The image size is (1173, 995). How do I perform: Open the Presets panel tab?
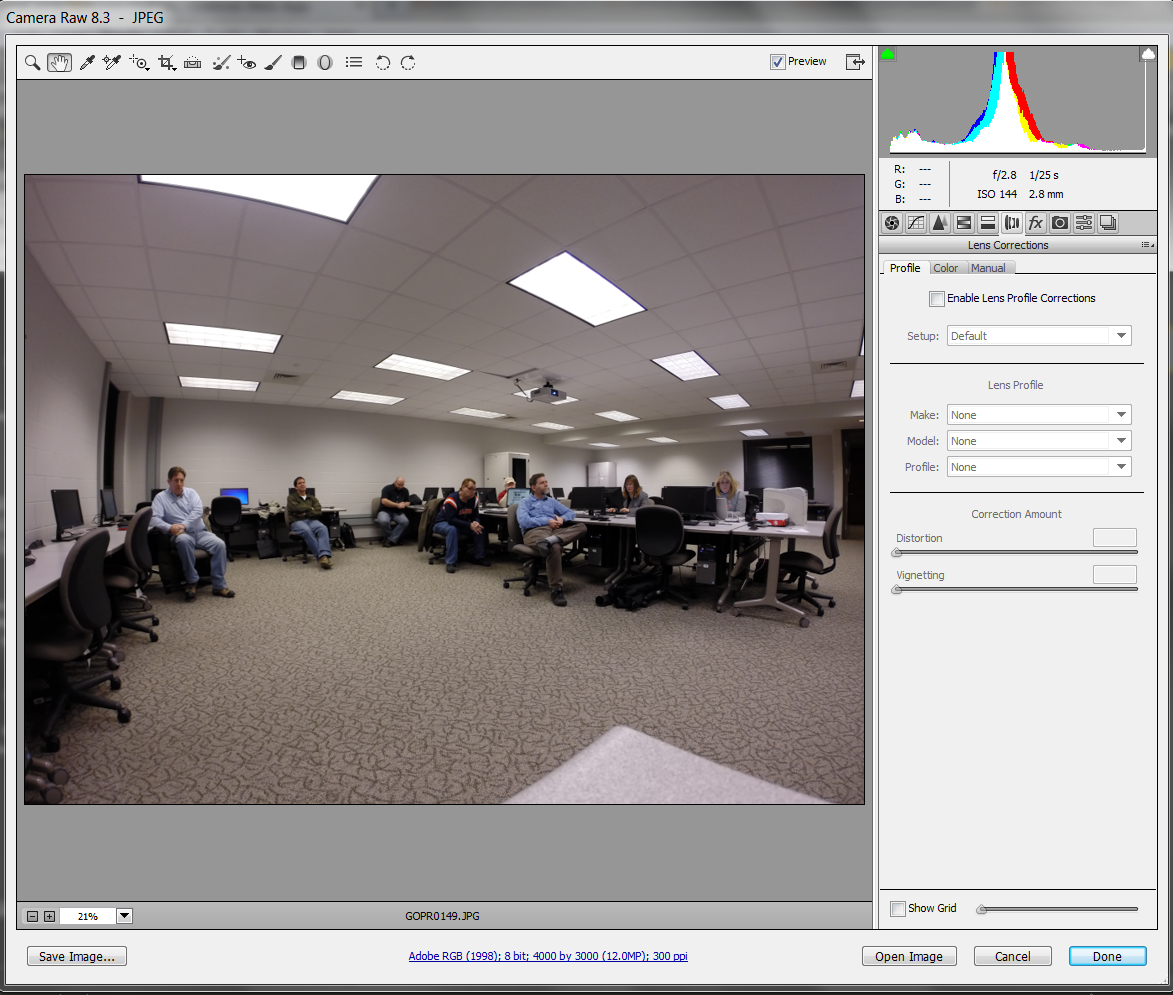coord(1083,223)
